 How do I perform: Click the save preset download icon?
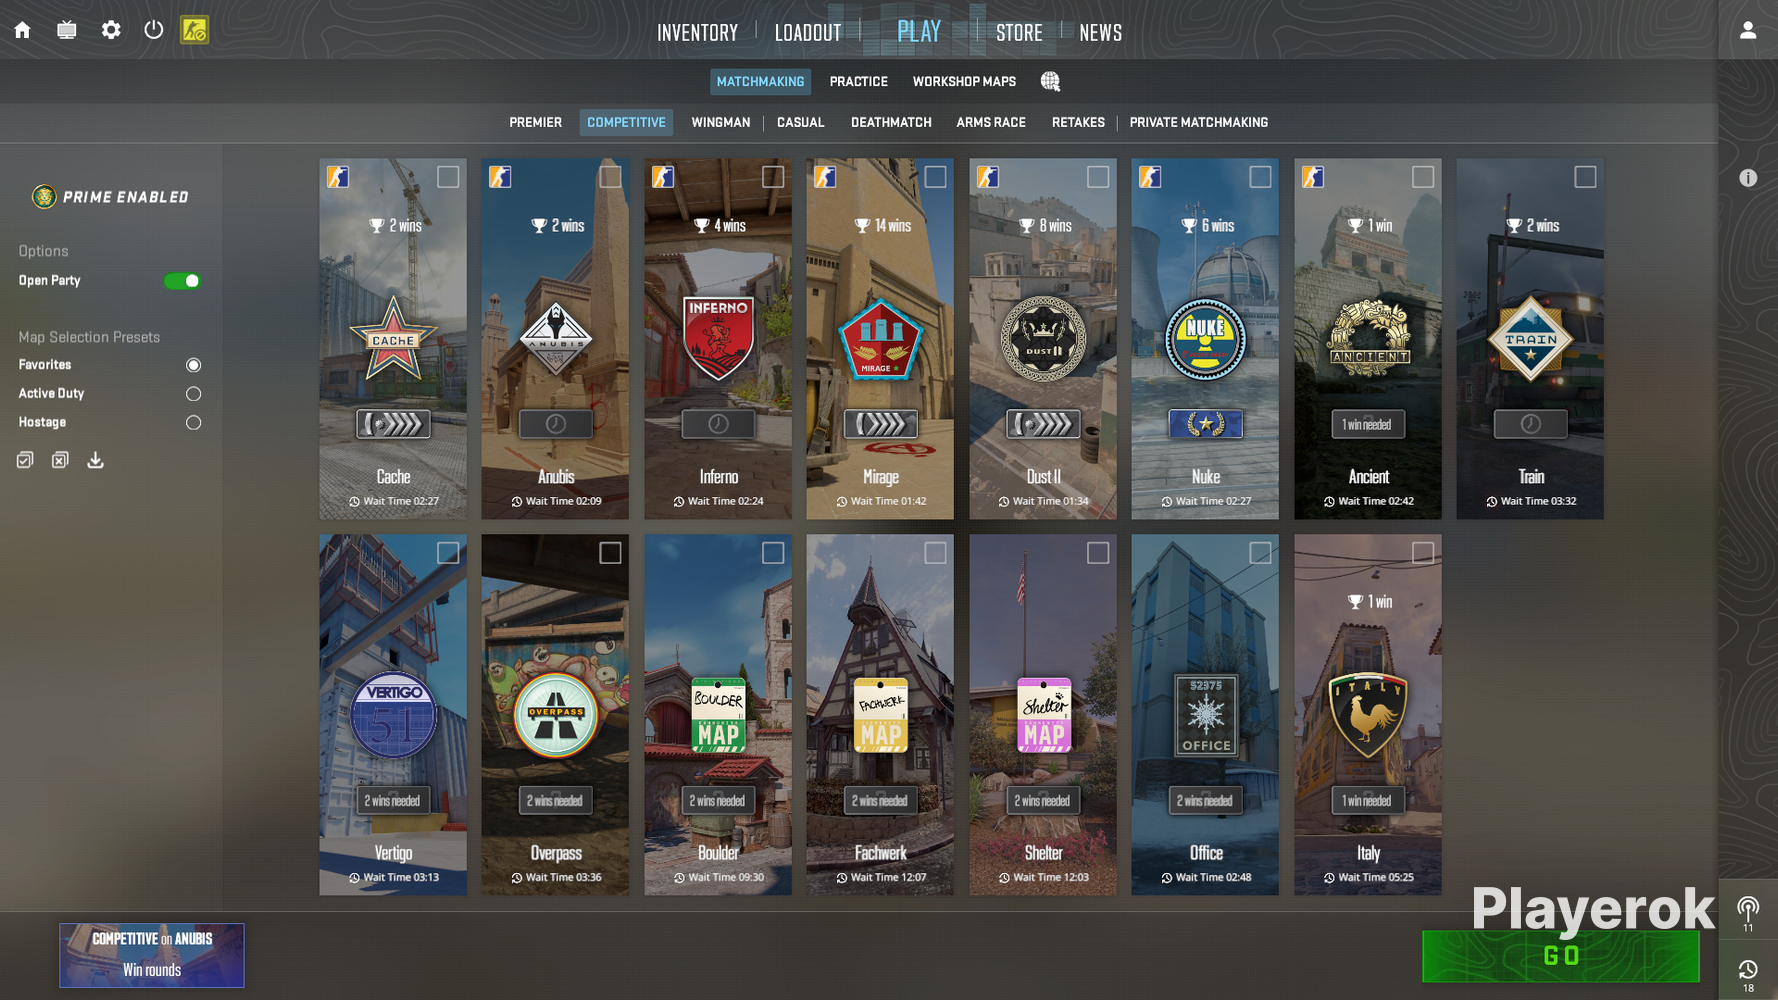[x=95, y=460]
